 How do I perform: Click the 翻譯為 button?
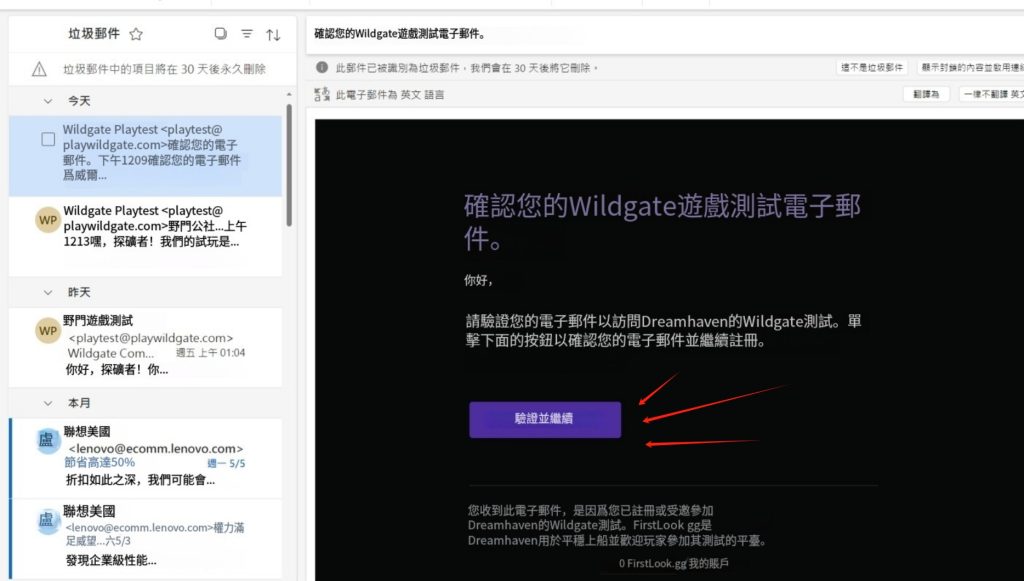(926, 95)
